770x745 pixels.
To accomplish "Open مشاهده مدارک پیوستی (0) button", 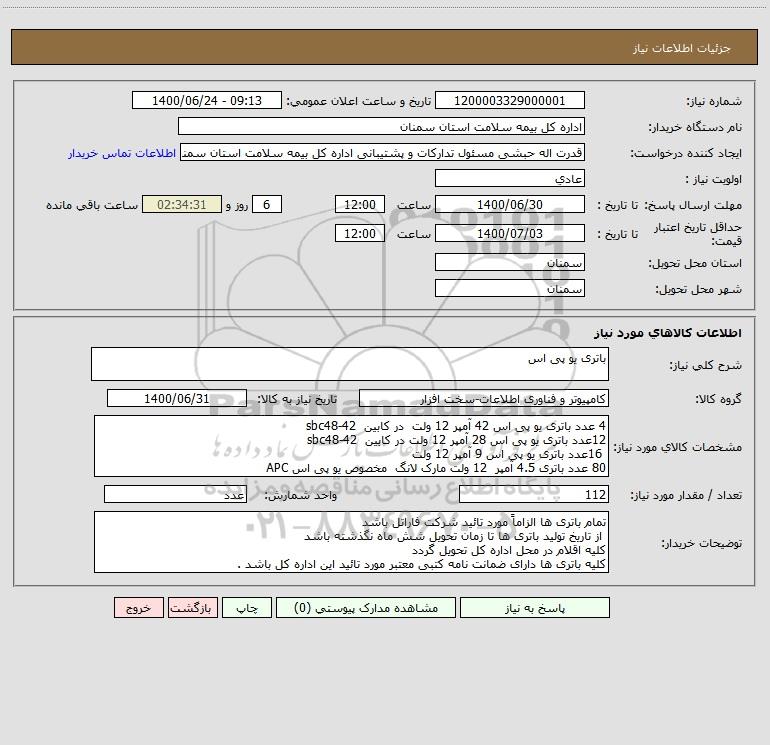I will [366, 608].
